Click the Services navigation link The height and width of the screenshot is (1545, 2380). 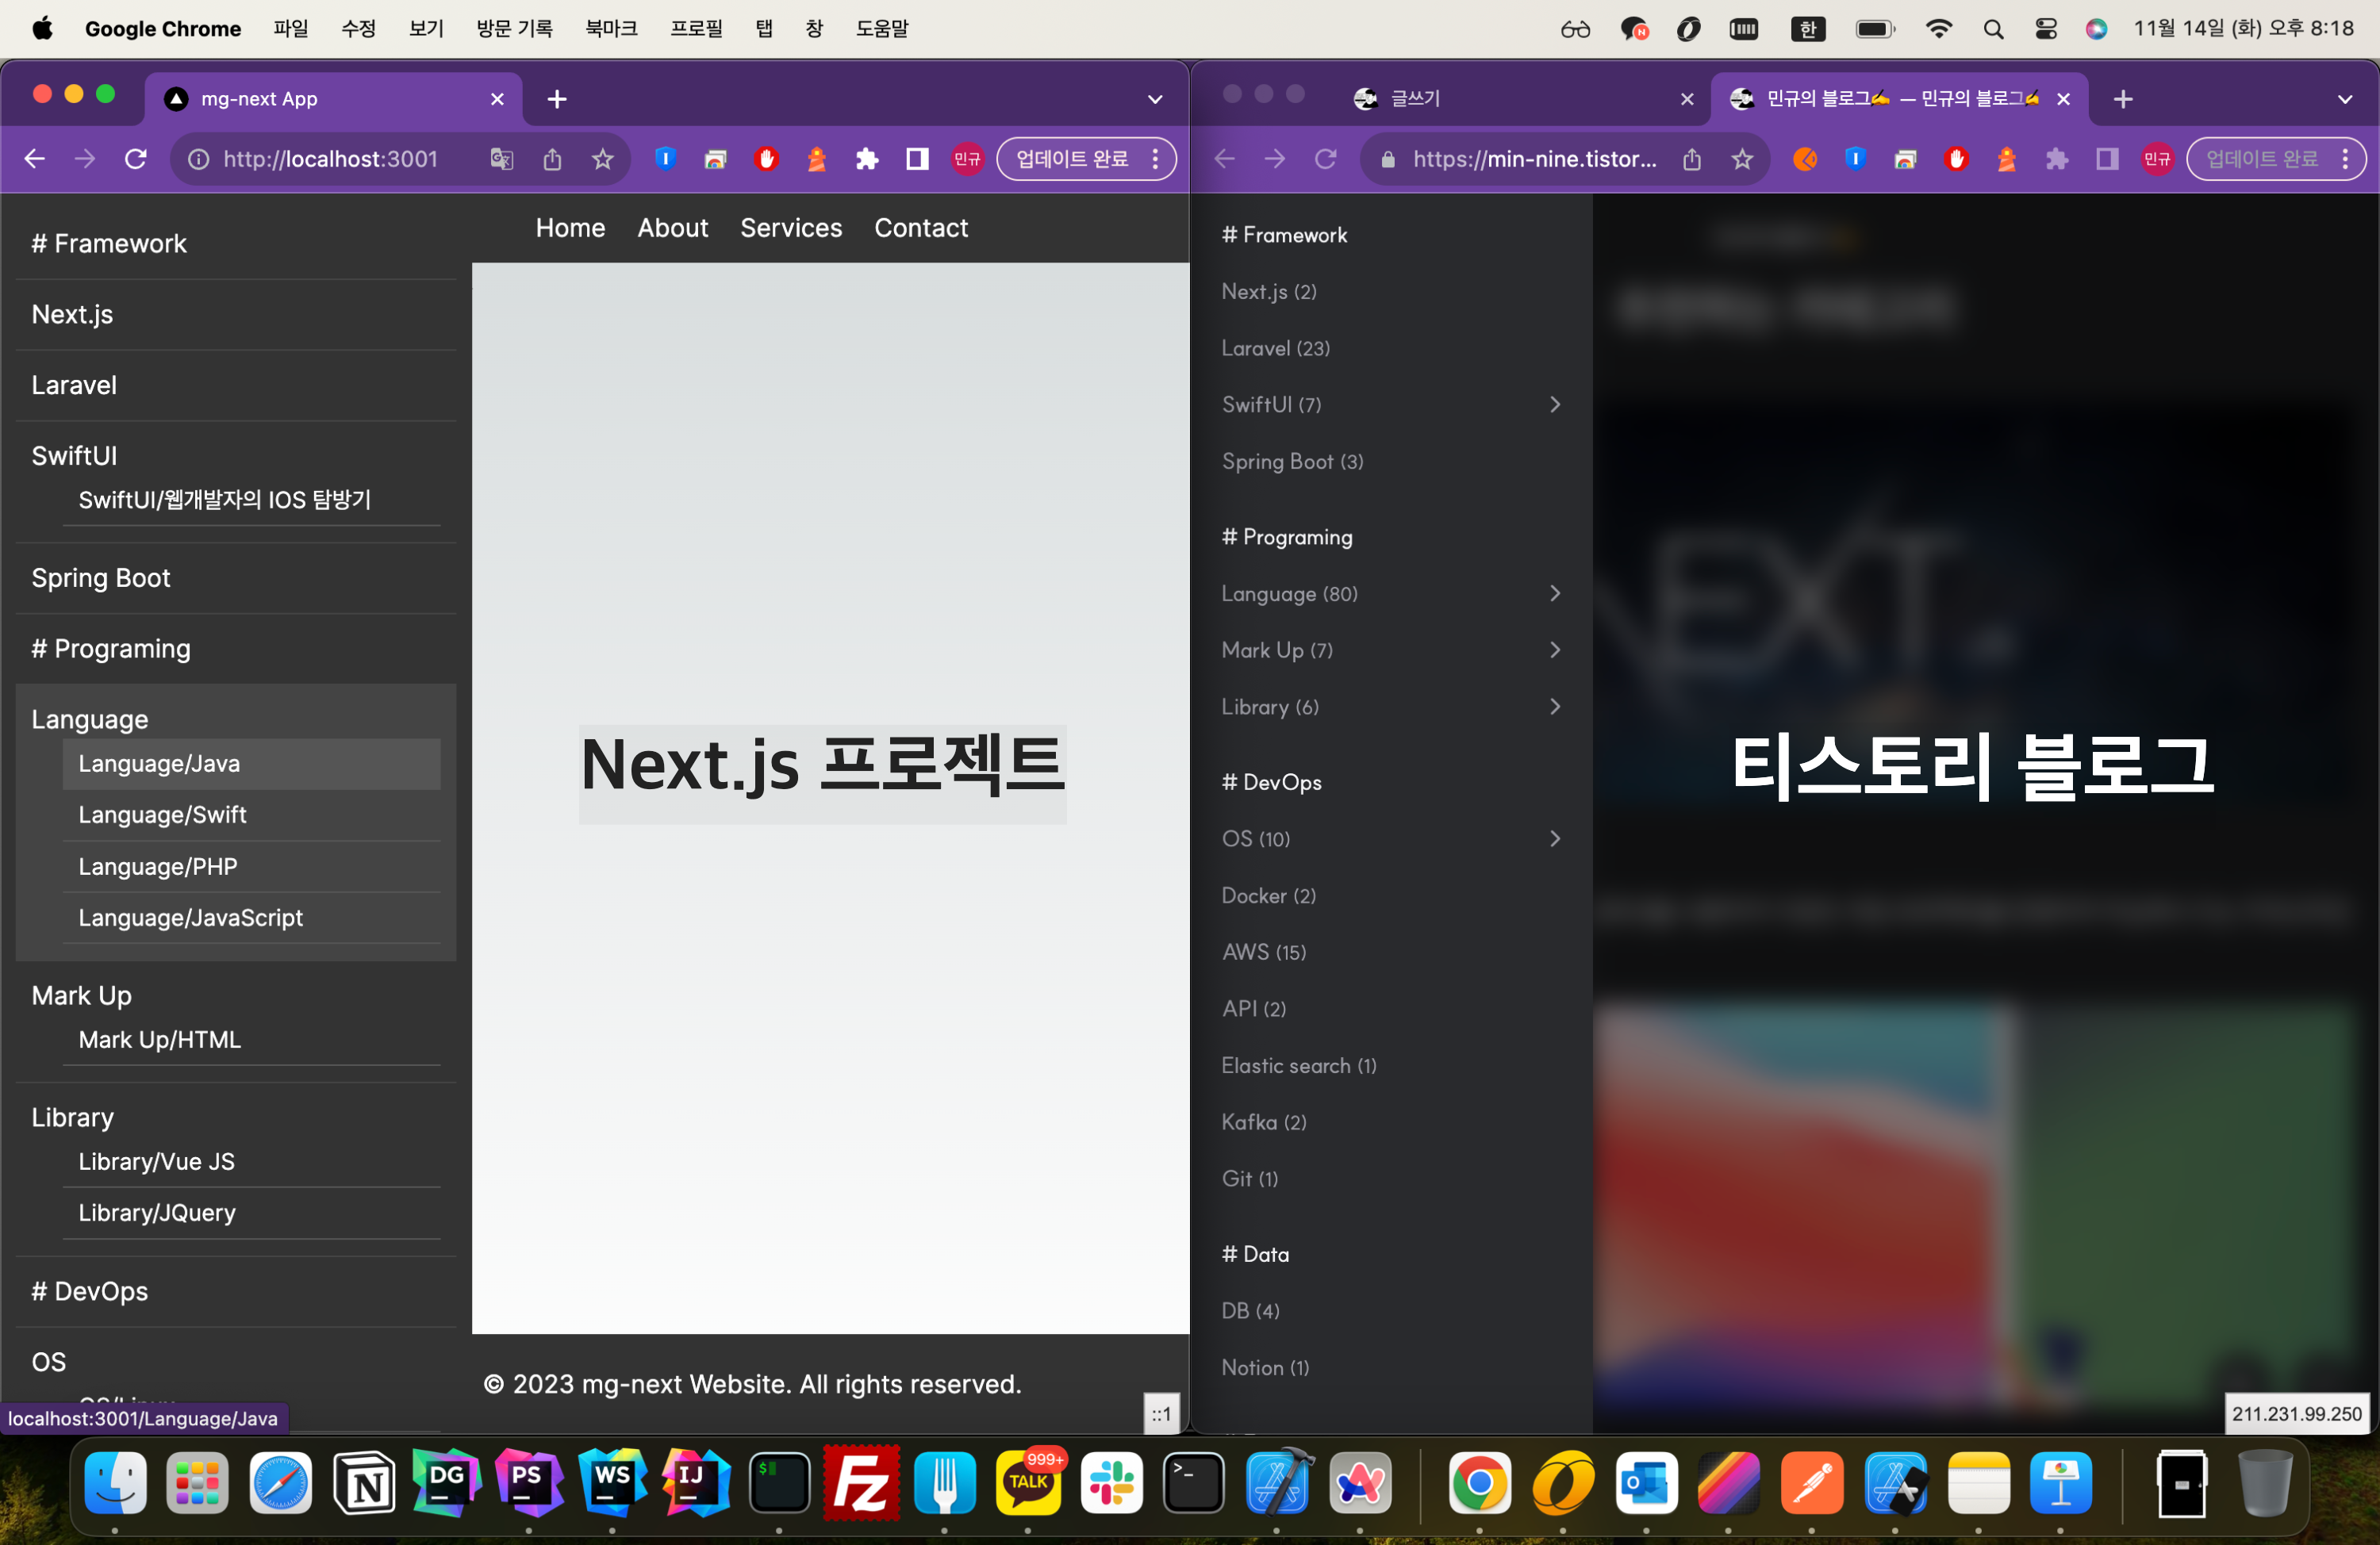click(790, 228)
